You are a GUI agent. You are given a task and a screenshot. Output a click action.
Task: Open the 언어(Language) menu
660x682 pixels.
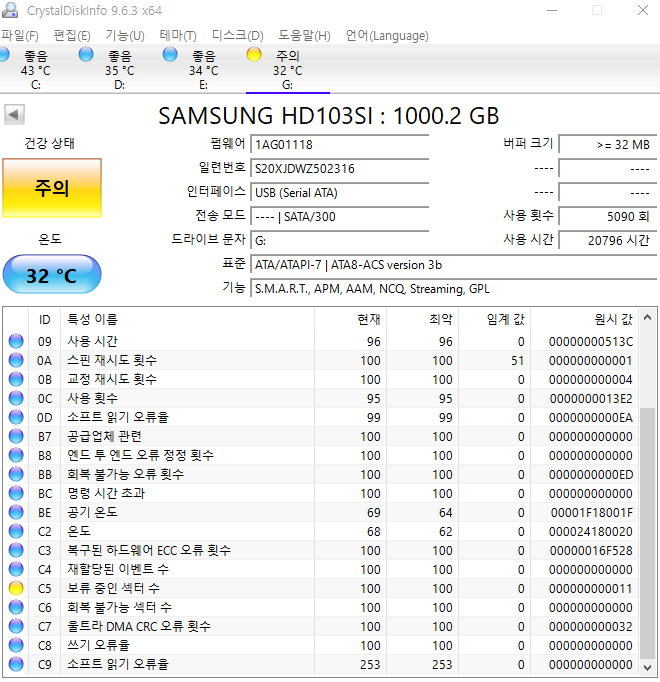tap(387, 35)
